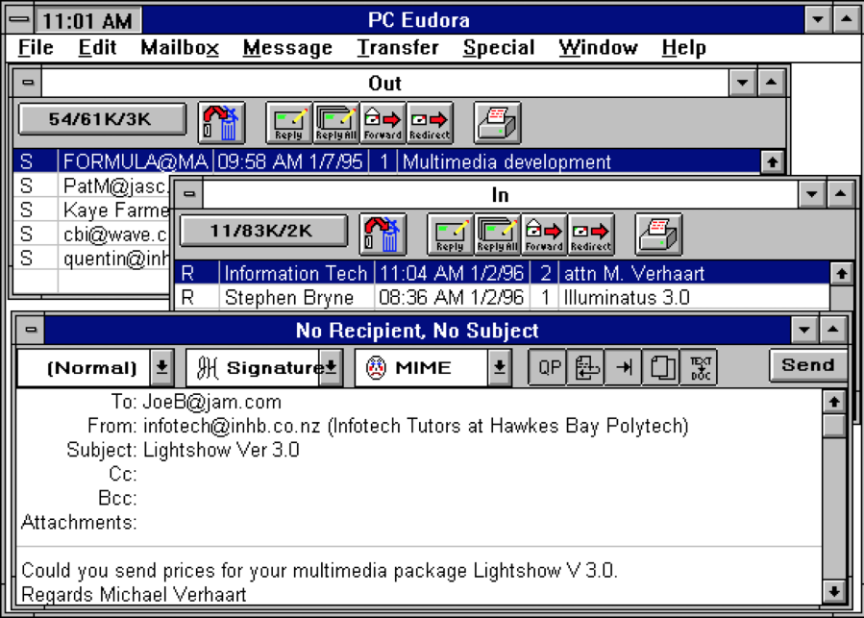The image size is (864, 618).
Task: Open the File menu
Action: [x=36, y=48]
